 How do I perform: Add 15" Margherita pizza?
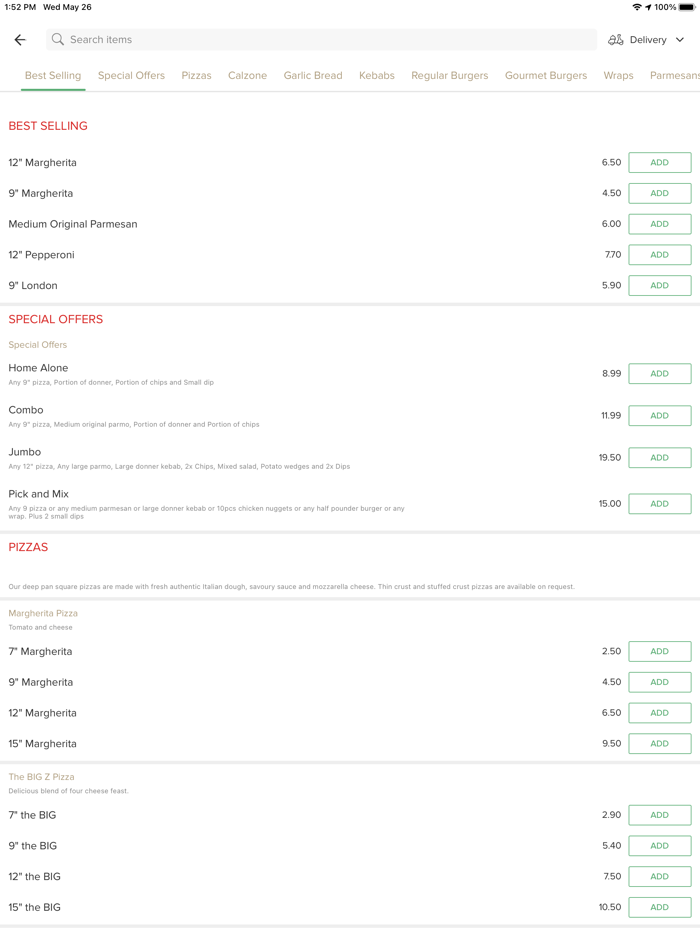[659, 744]
